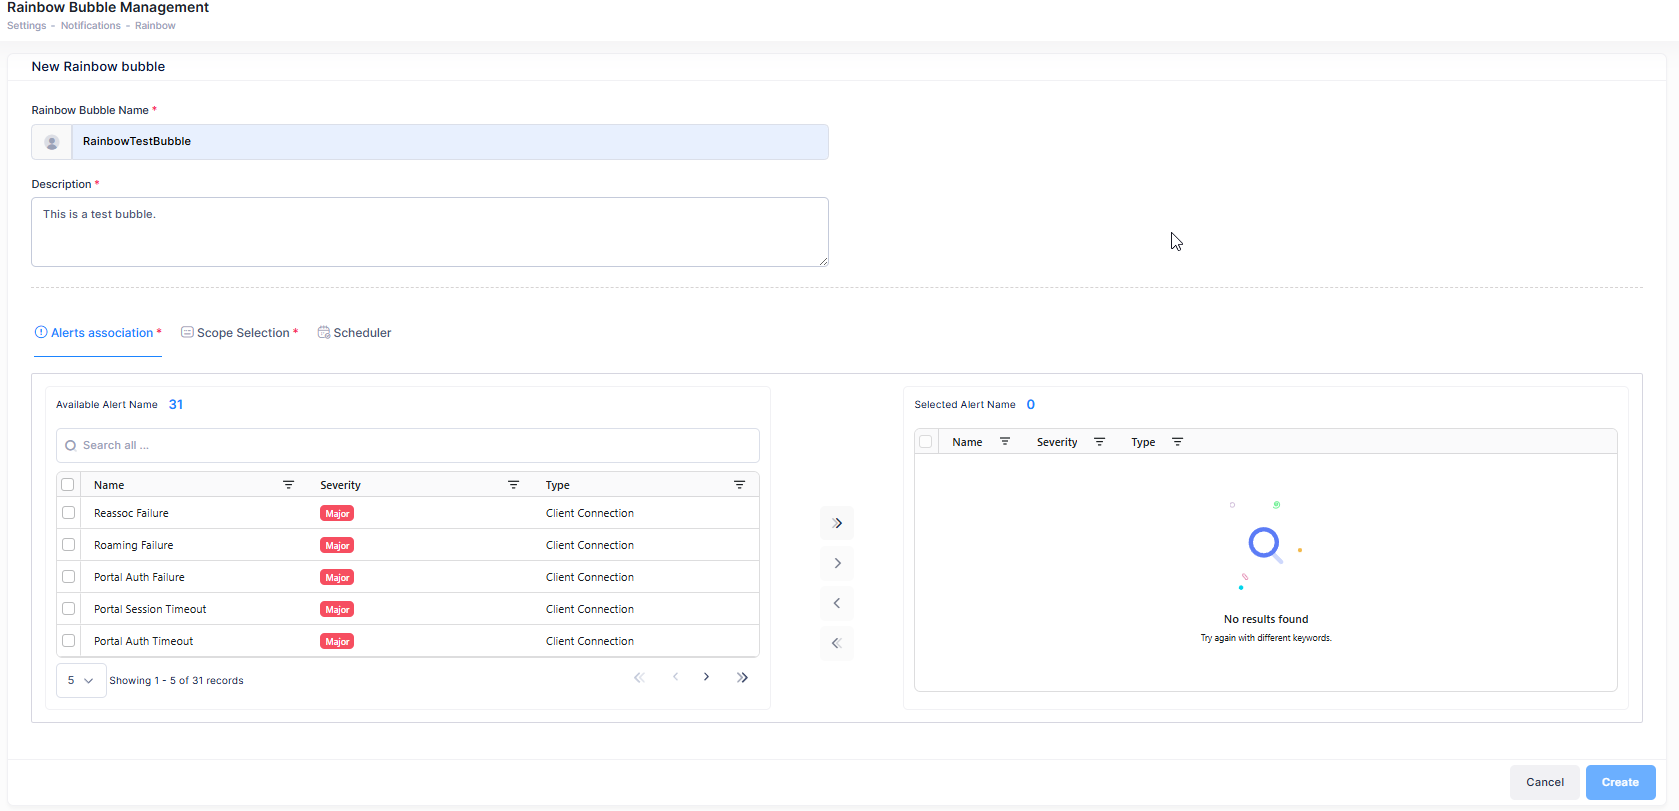Tick the Portal Auth Failure checkbox
Screen dimensions: 1679x811
click(69, 577)
